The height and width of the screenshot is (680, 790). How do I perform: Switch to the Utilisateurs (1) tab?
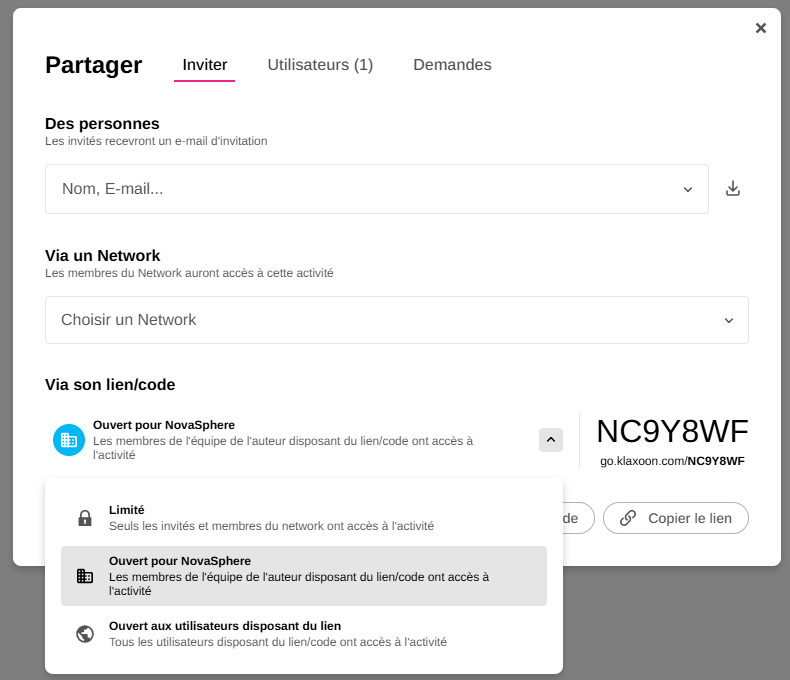[320, 65]
